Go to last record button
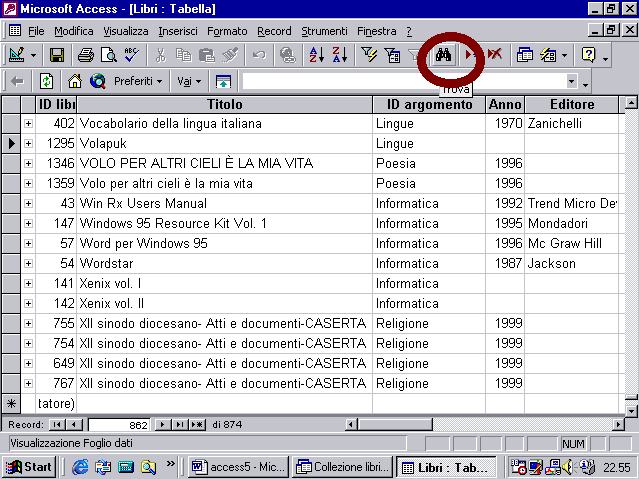This screenshot has height=479, width=639. (x=180, y=425)
